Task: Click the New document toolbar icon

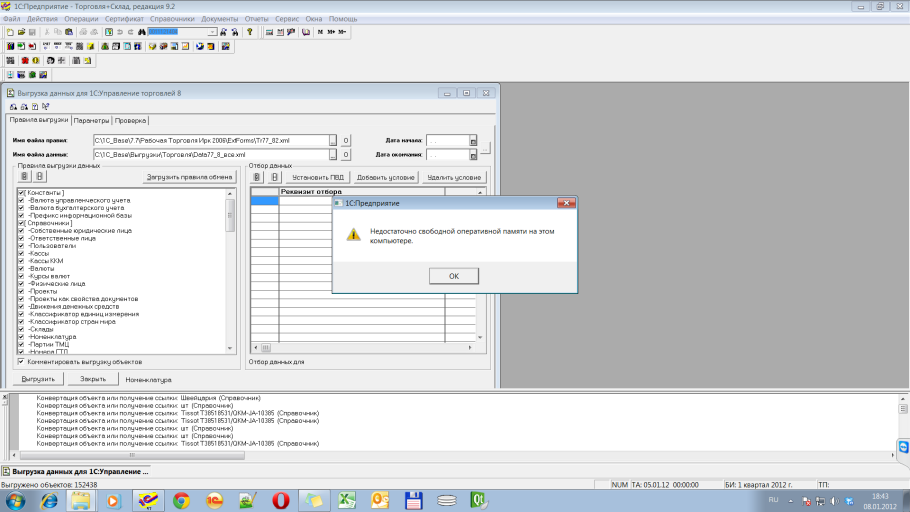Action: click(9, 32)
